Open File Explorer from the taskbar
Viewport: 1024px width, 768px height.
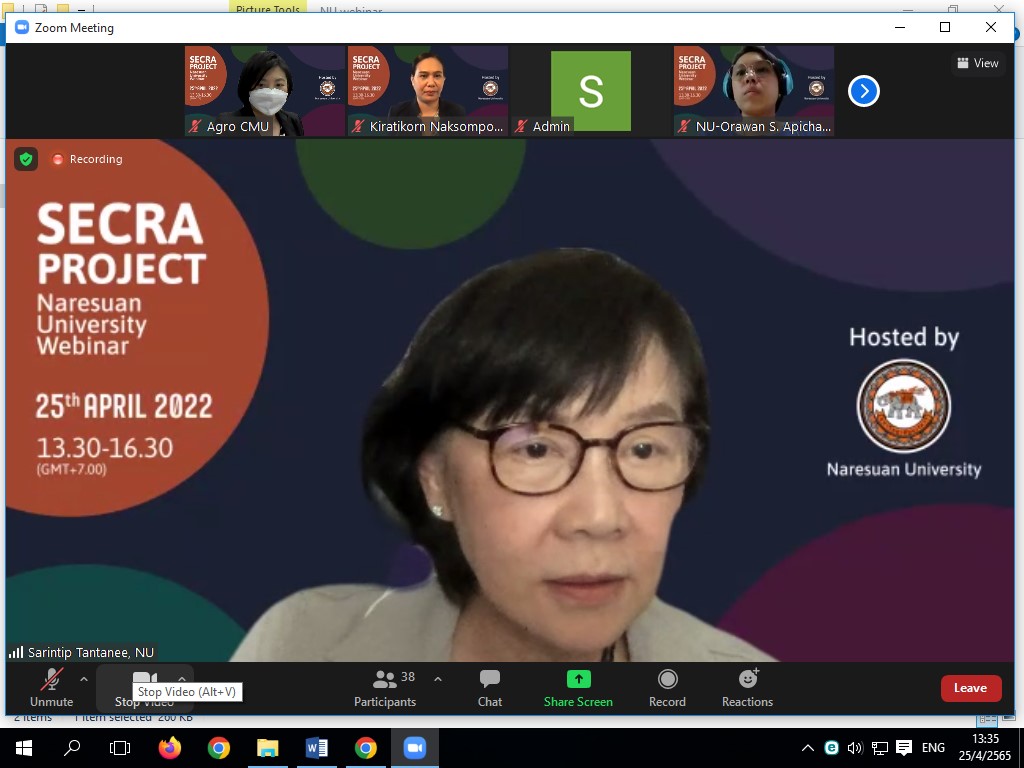pyautogui.click(x=268, y=748)
